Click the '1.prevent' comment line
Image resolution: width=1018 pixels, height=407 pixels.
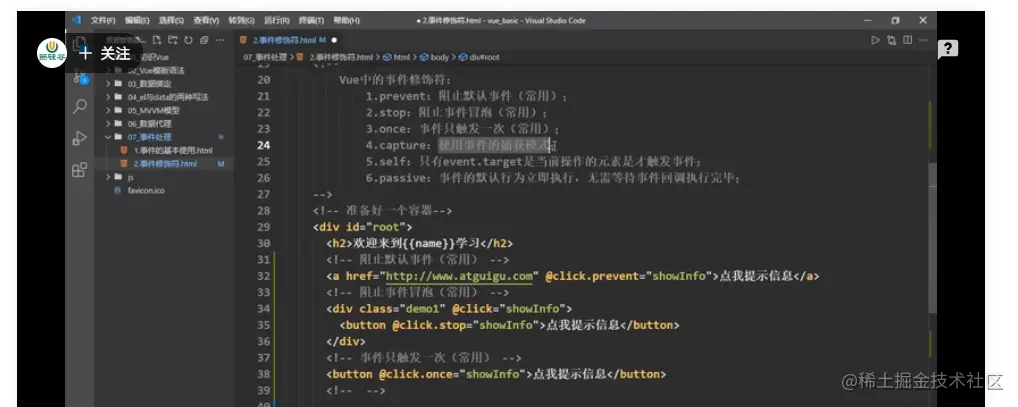point(466,96)
